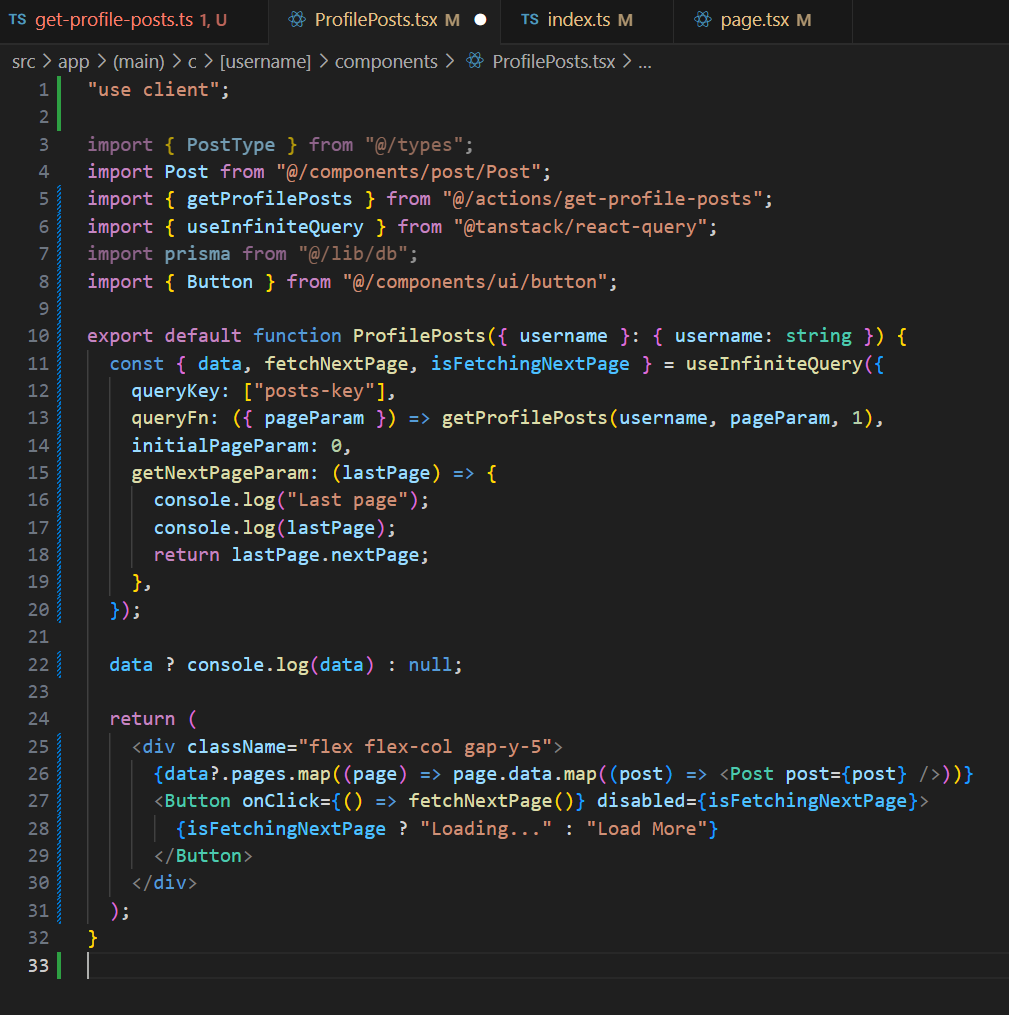1009x1015 pixels.
Task: Click the closing </Button> tag
Action: (203, 856)
